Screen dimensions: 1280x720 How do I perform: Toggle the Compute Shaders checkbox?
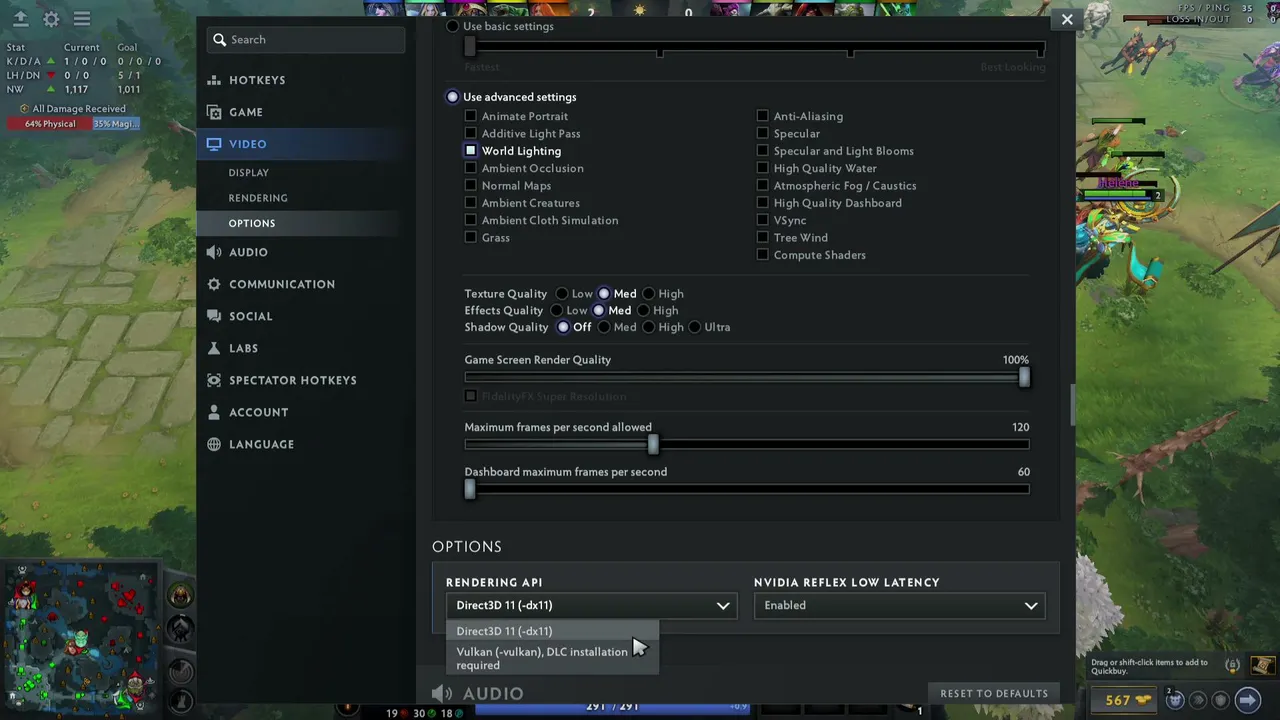point(762,255)
